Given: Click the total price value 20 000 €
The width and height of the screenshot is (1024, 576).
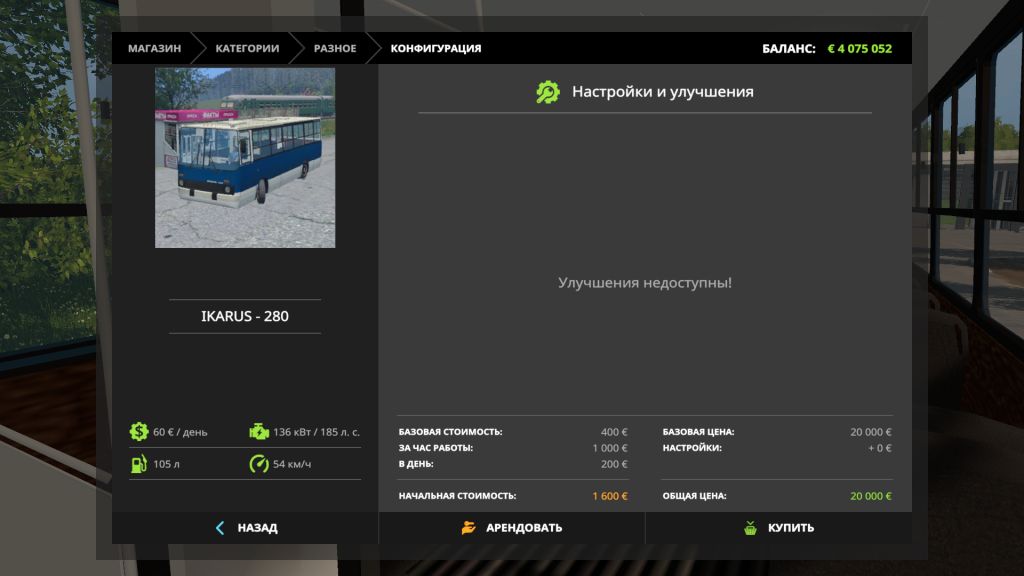Looking at the screenshot, I should coord(870,496).
